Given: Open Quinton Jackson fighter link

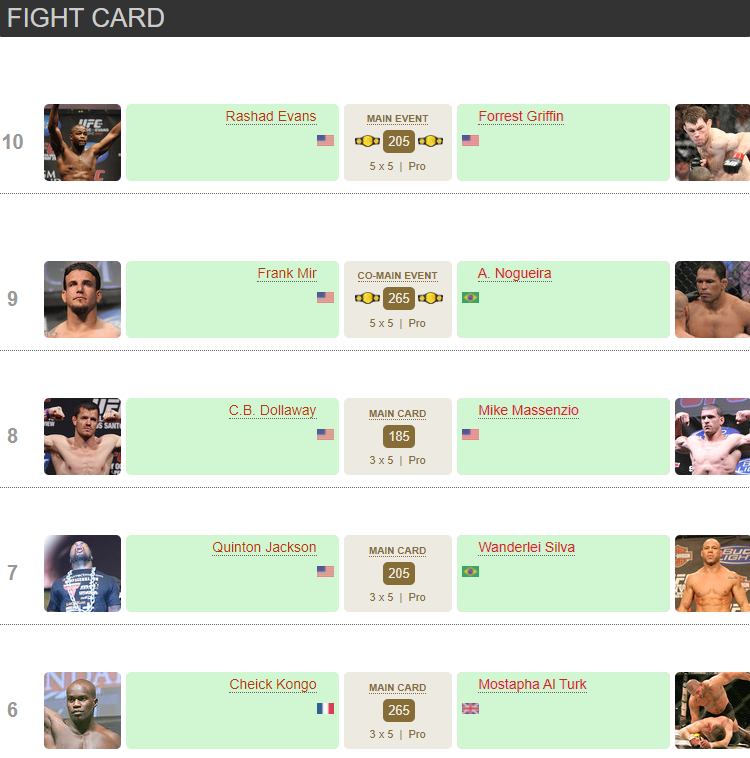Looking at the screenshot, I should 264,547.
